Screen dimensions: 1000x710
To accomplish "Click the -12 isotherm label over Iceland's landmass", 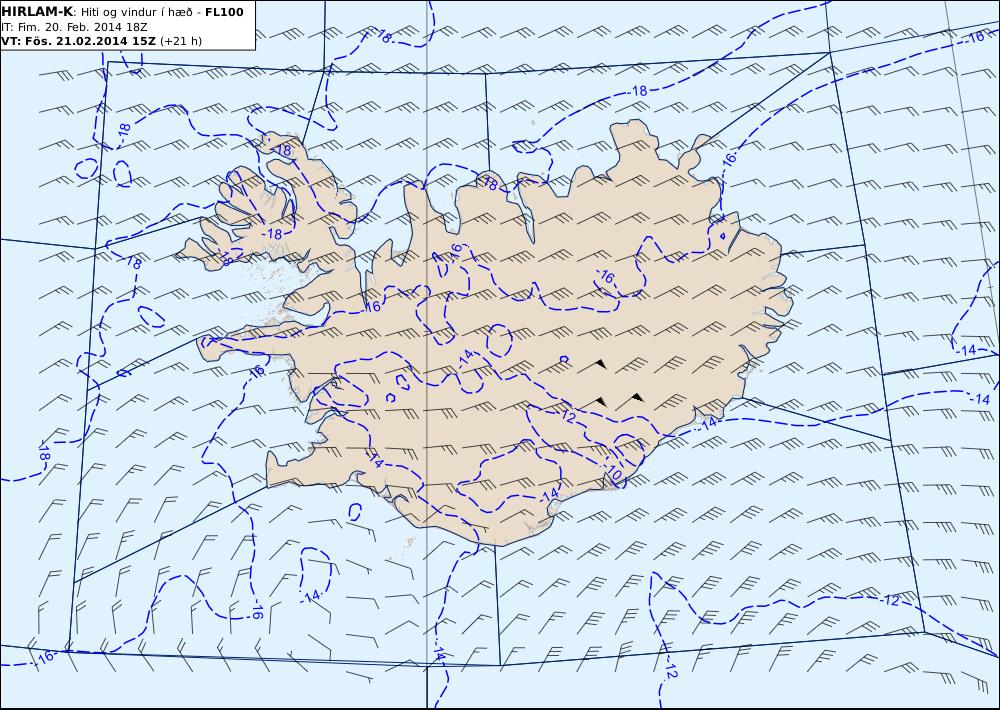I will (568, 416).
